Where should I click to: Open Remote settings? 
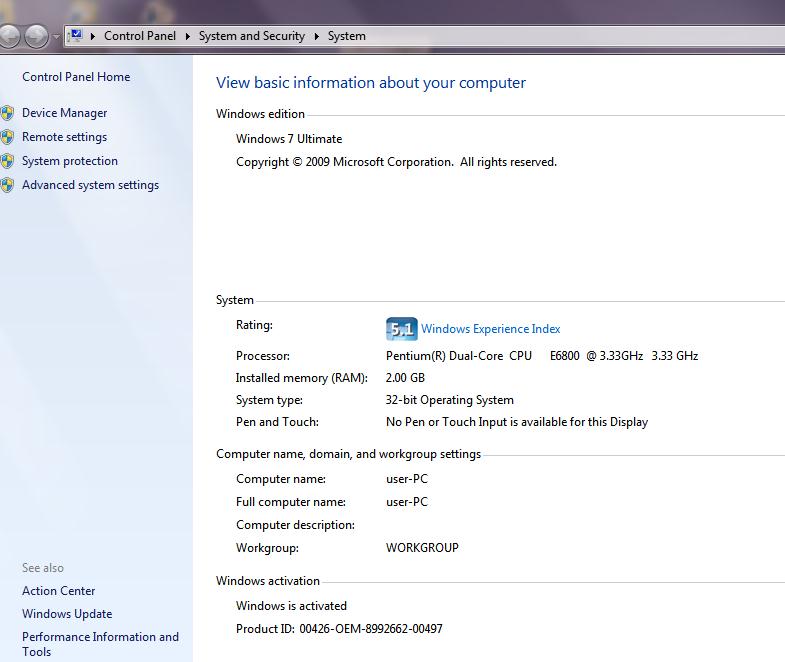tap(65, 137)
